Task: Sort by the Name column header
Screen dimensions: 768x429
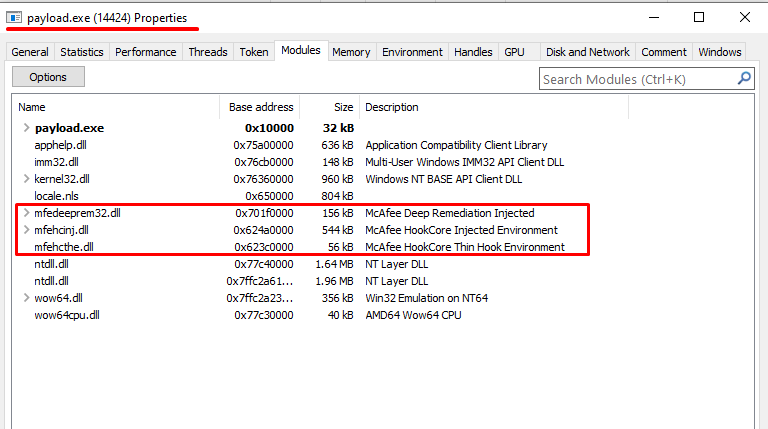Action: (x=117, y=107)
